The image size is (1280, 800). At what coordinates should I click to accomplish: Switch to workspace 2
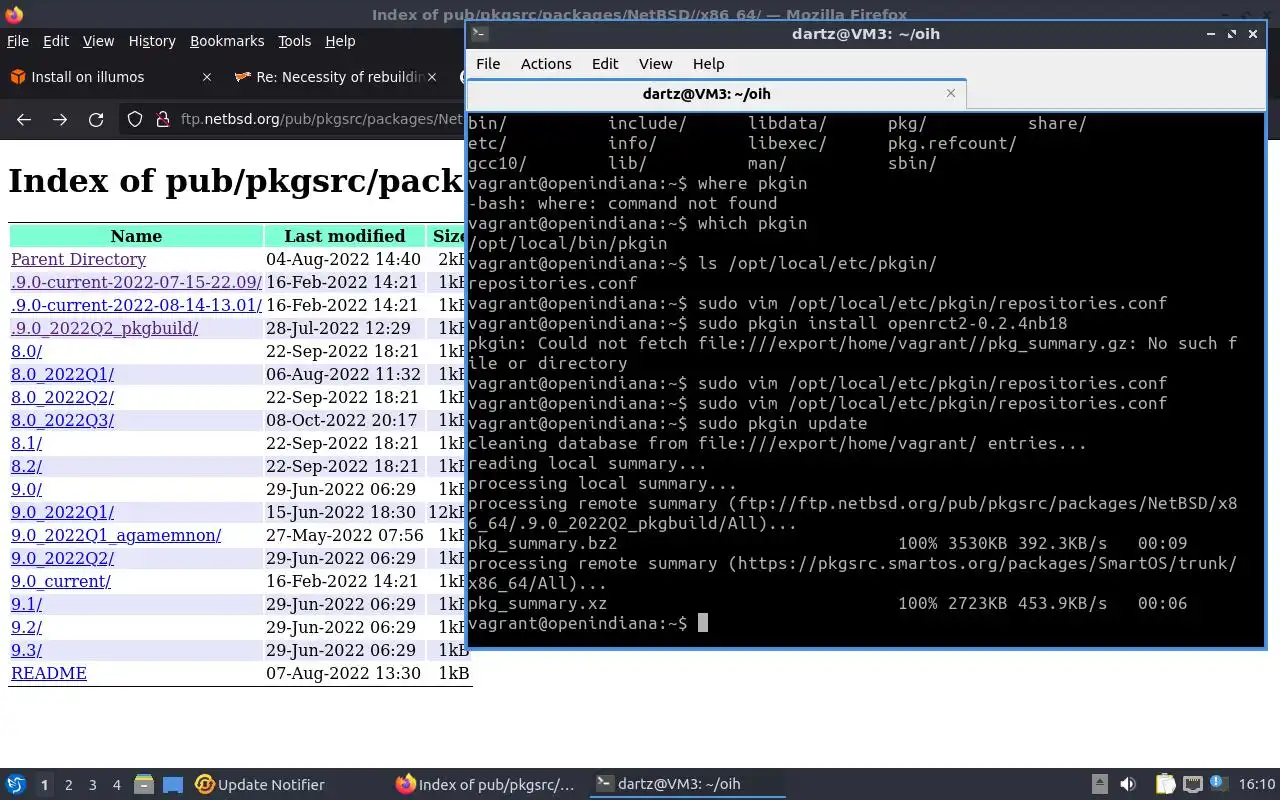point(68,785)
